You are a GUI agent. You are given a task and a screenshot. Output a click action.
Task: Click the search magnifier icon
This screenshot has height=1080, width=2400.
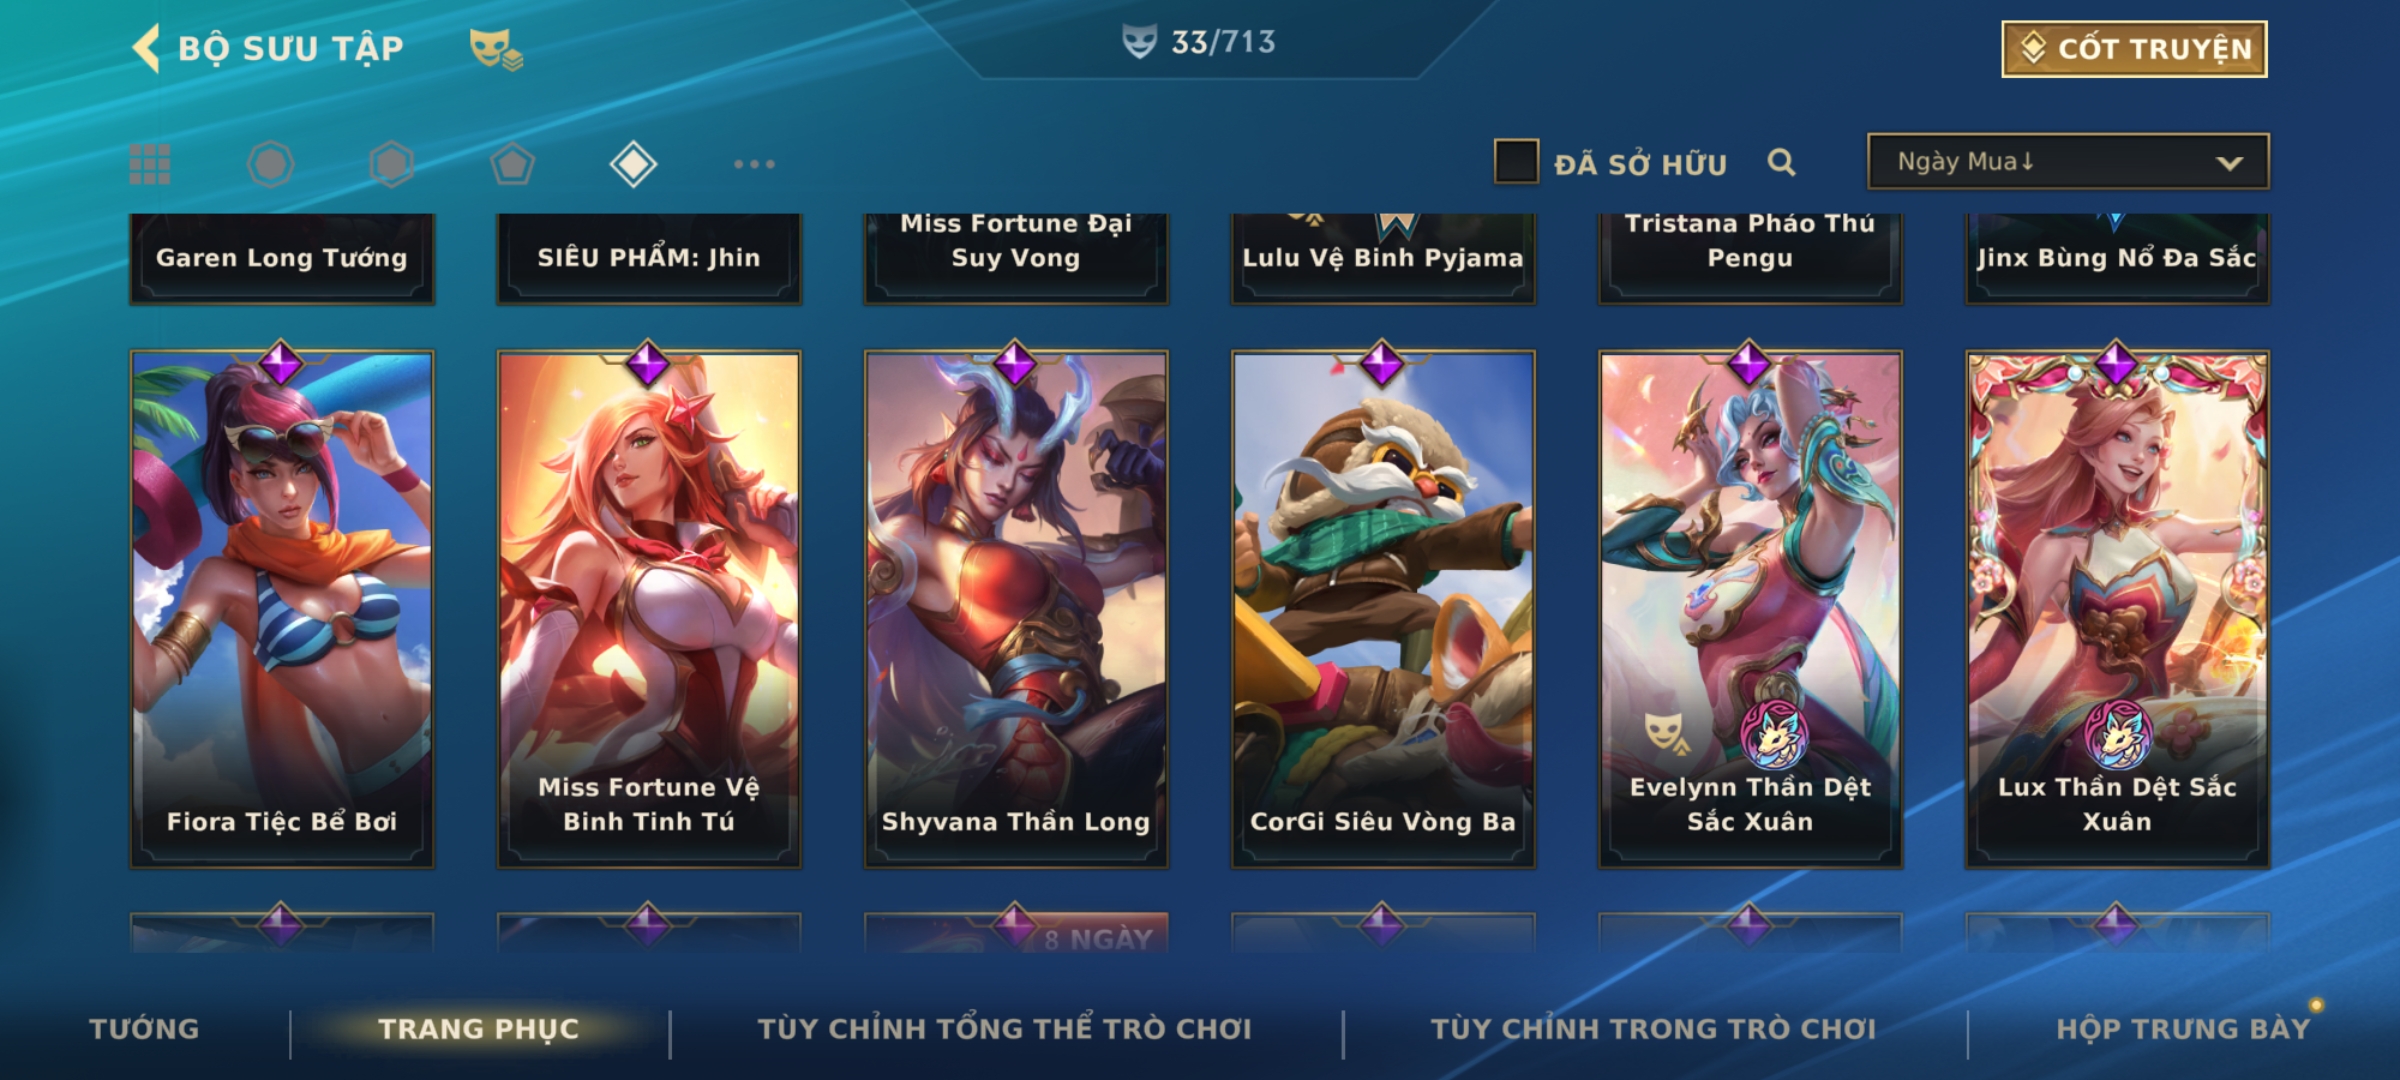click(x=1781, y=162)
